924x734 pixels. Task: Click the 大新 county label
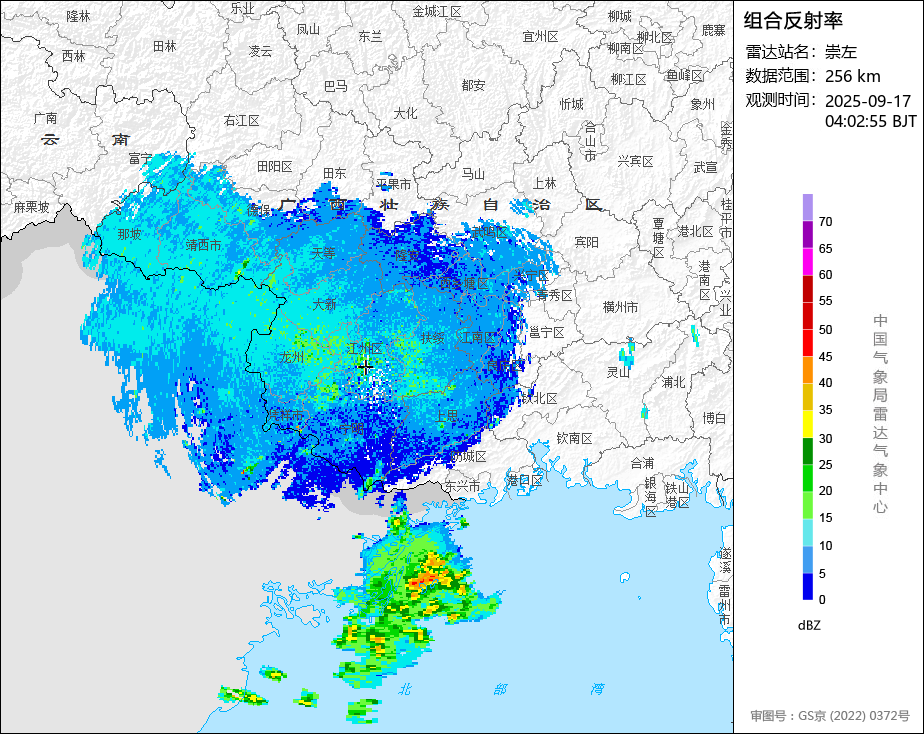(324, 305)
